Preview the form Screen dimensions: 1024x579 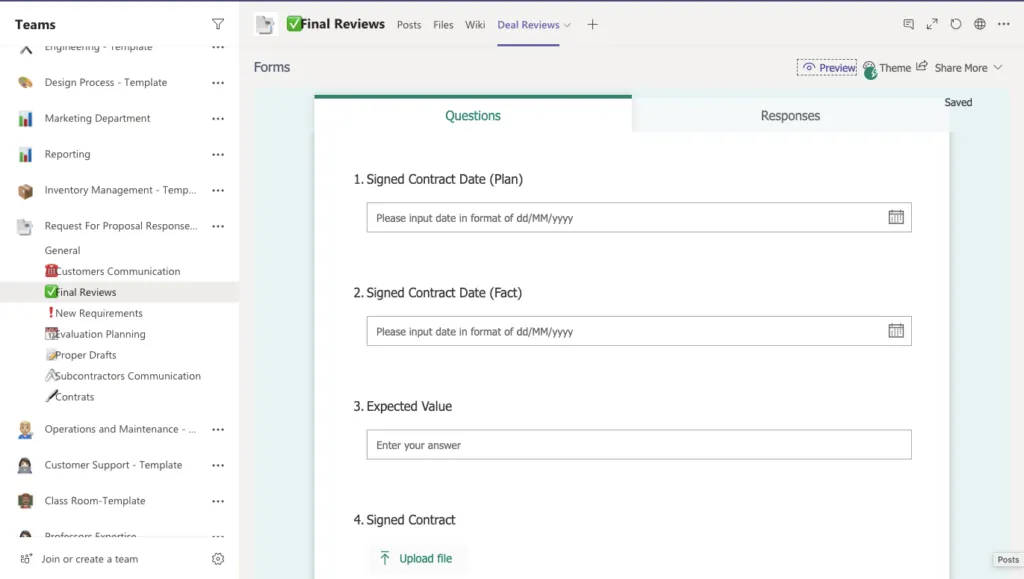(x=827, y=68)
